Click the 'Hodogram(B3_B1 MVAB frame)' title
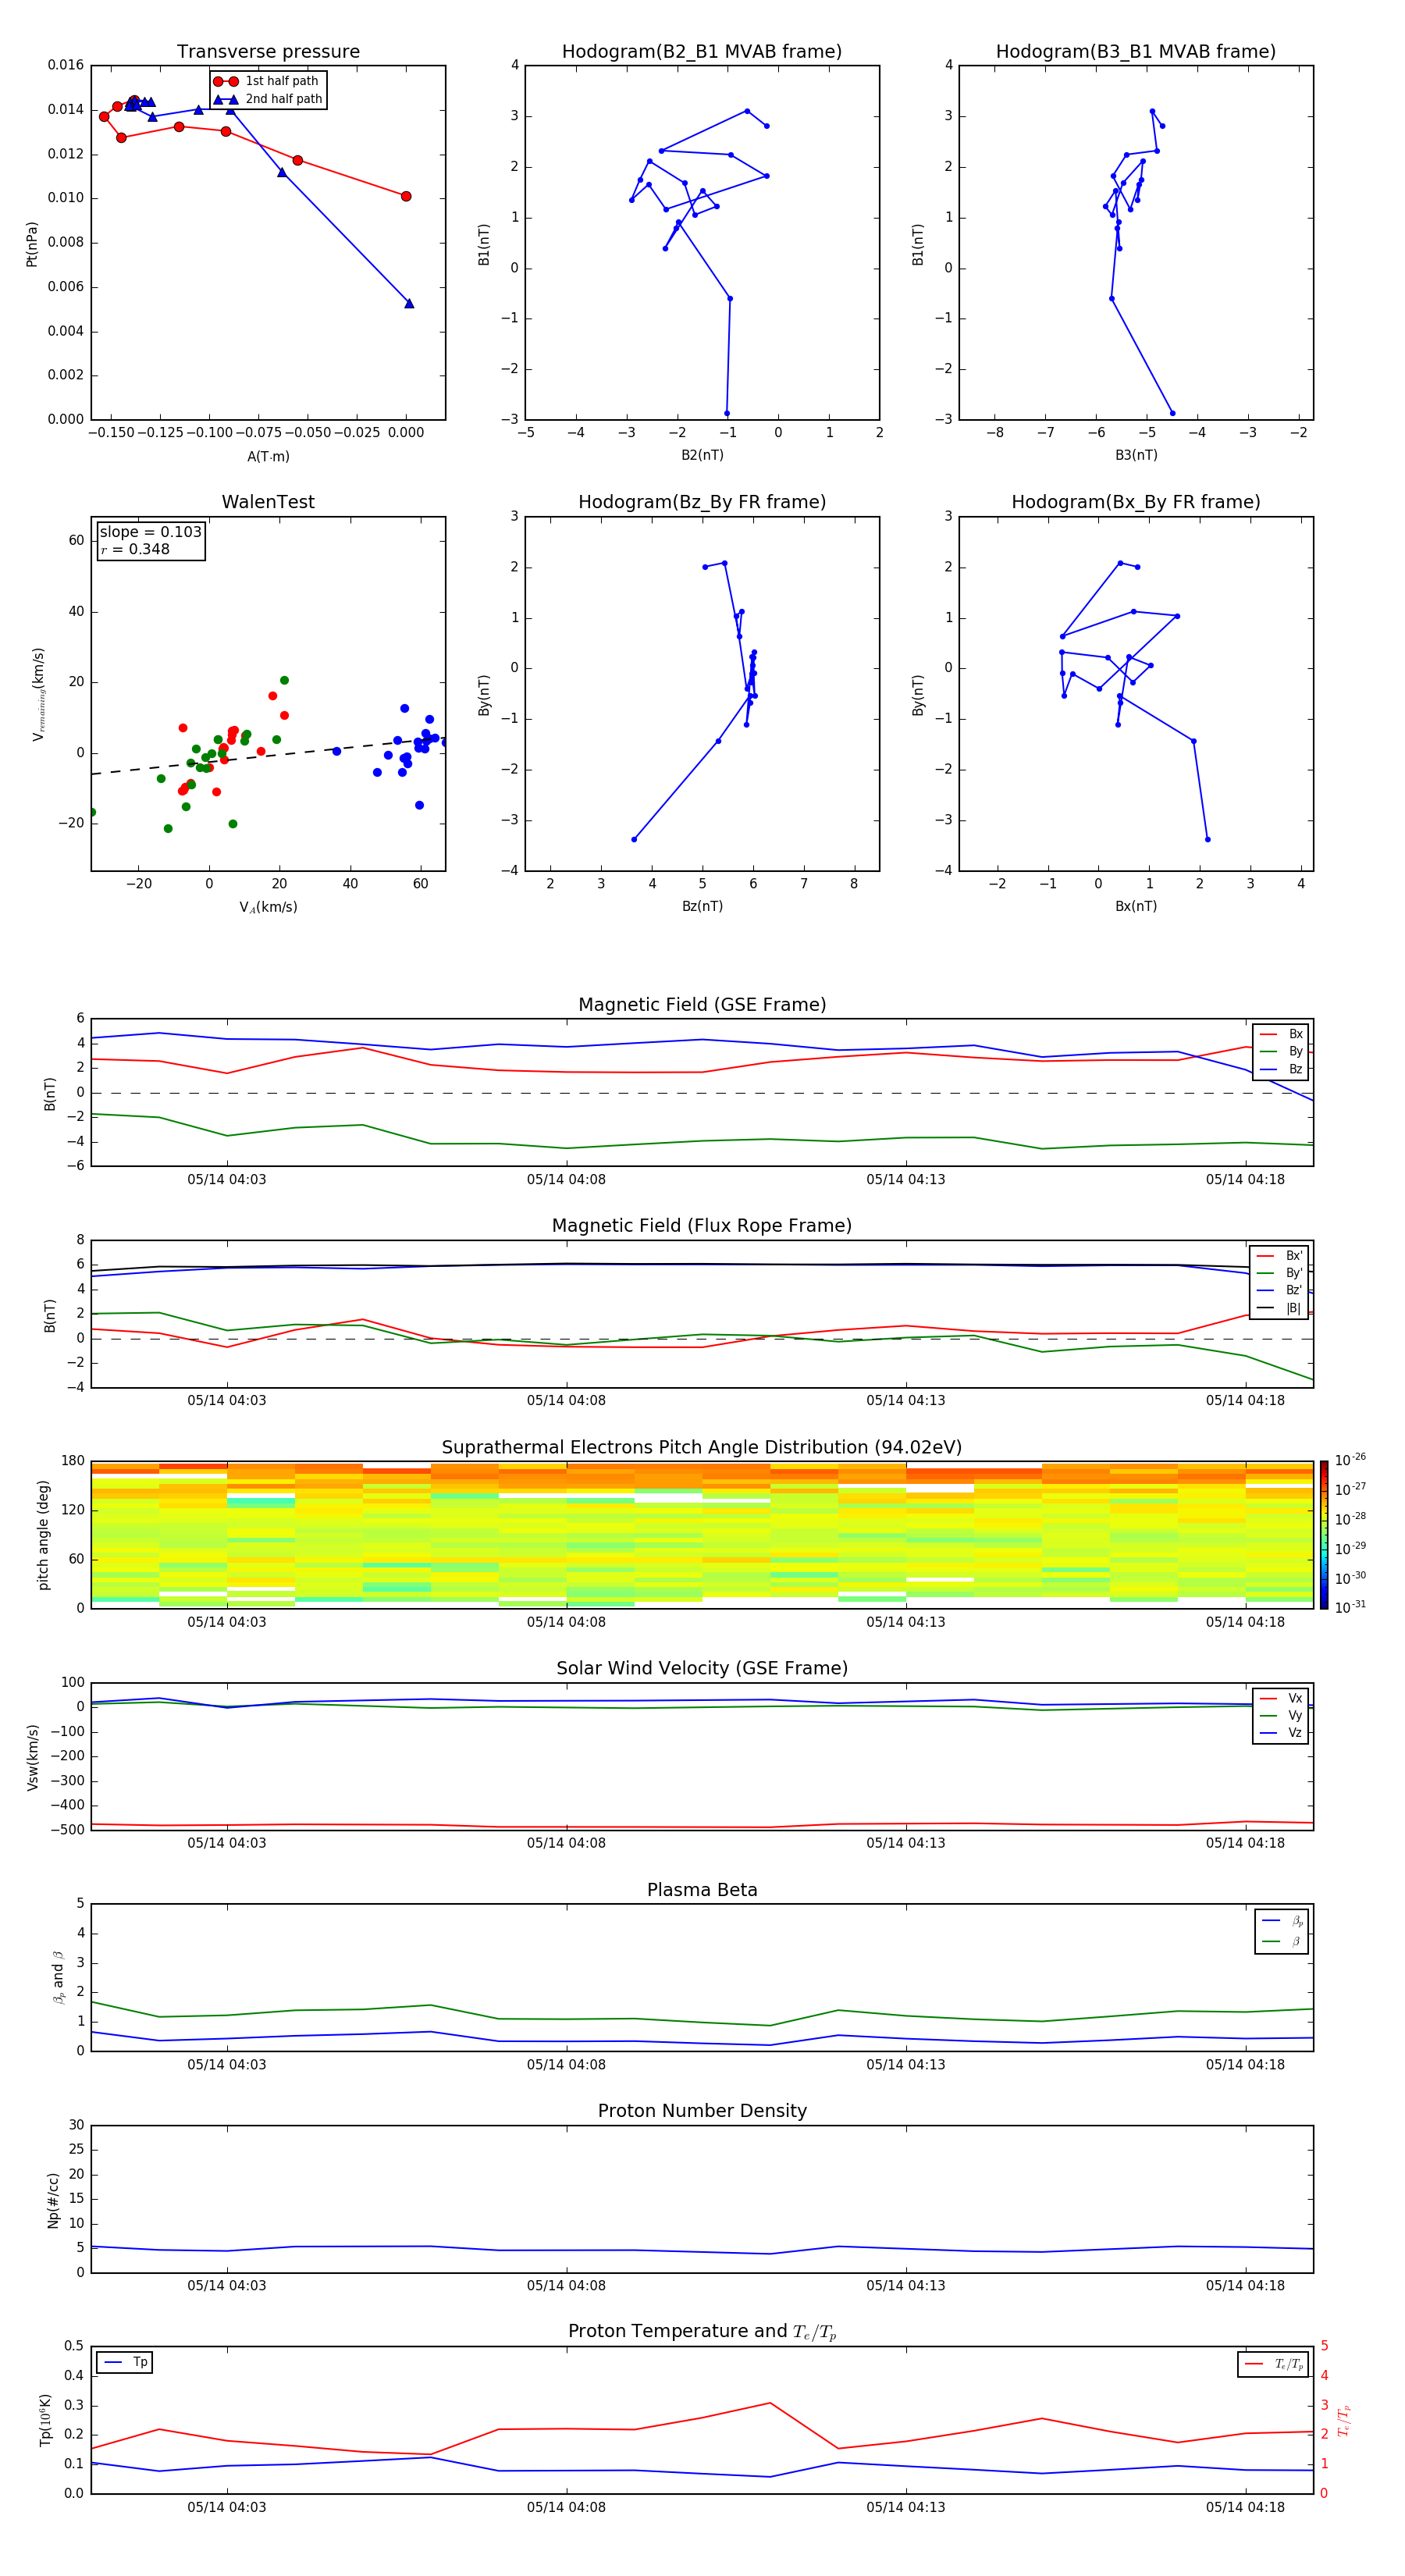1405x2576 pixels. pyautogui.click(x=1136, y=52)
